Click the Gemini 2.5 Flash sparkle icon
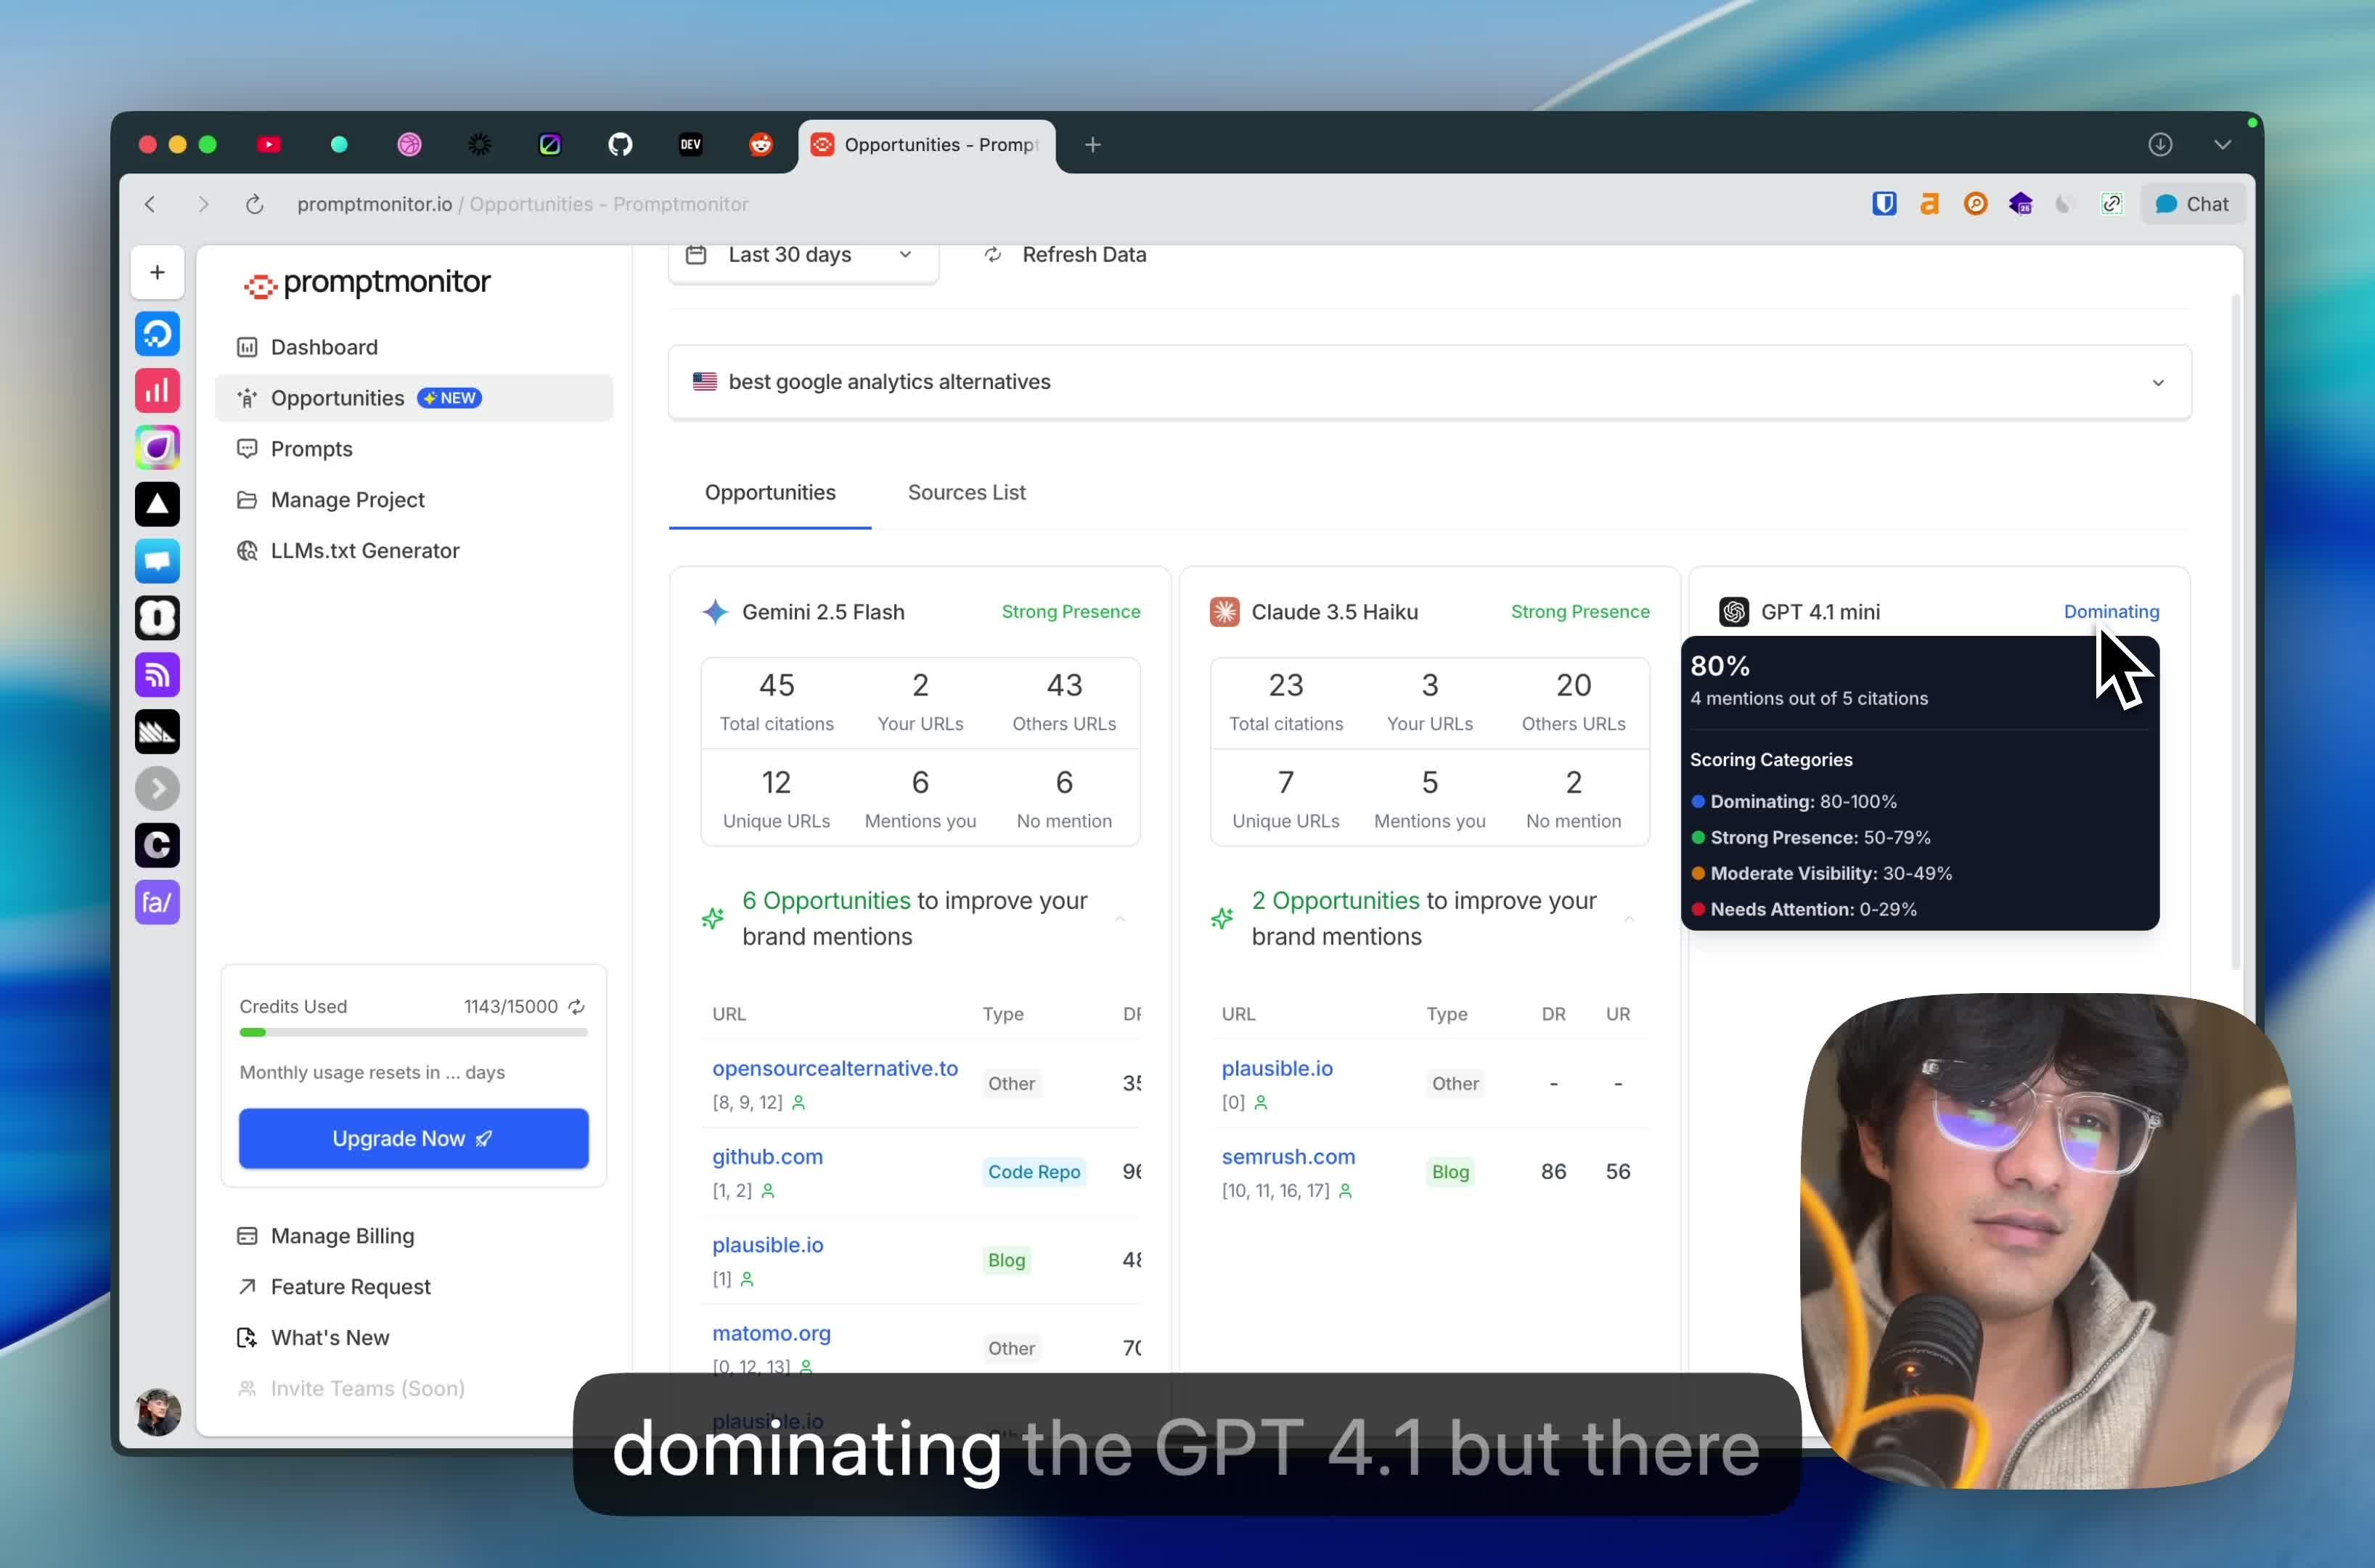The height and width of the screenshot is (1568, 2375). (x=715, y=612)
